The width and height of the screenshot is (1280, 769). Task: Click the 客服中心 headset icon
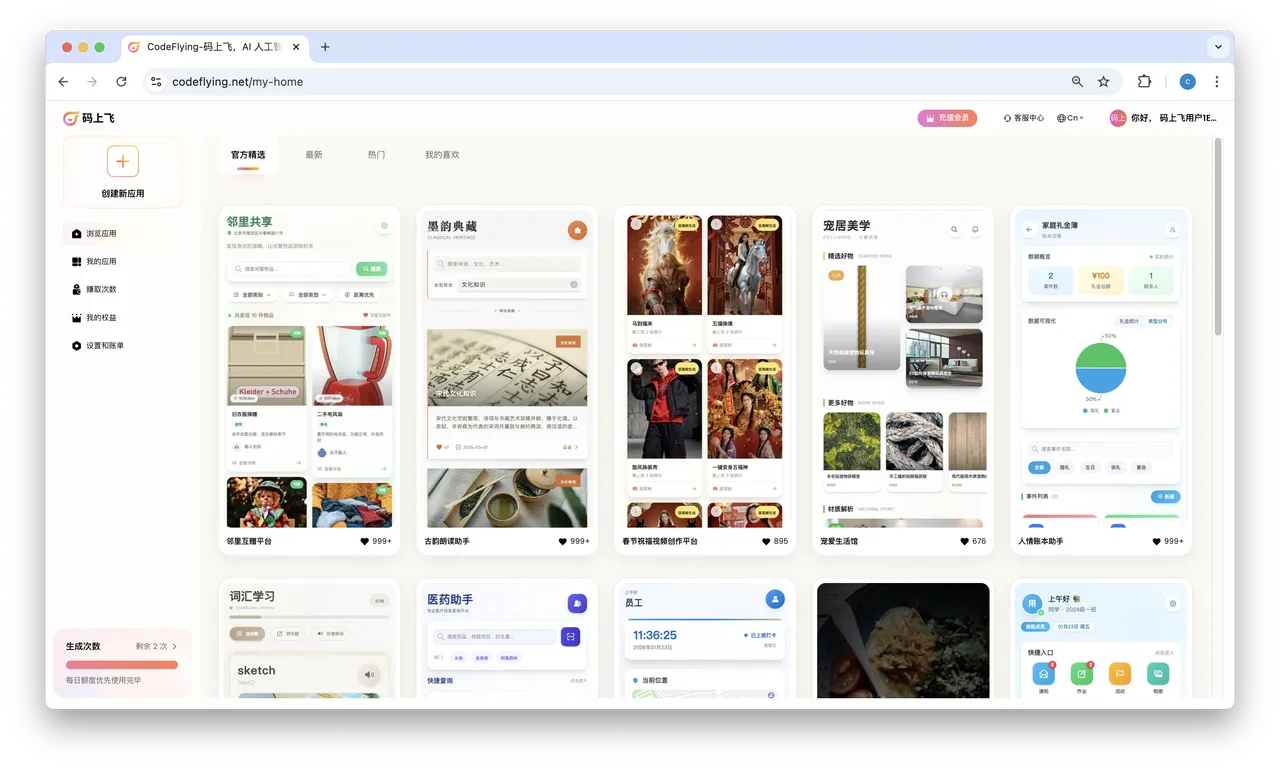coord(1008,118)
